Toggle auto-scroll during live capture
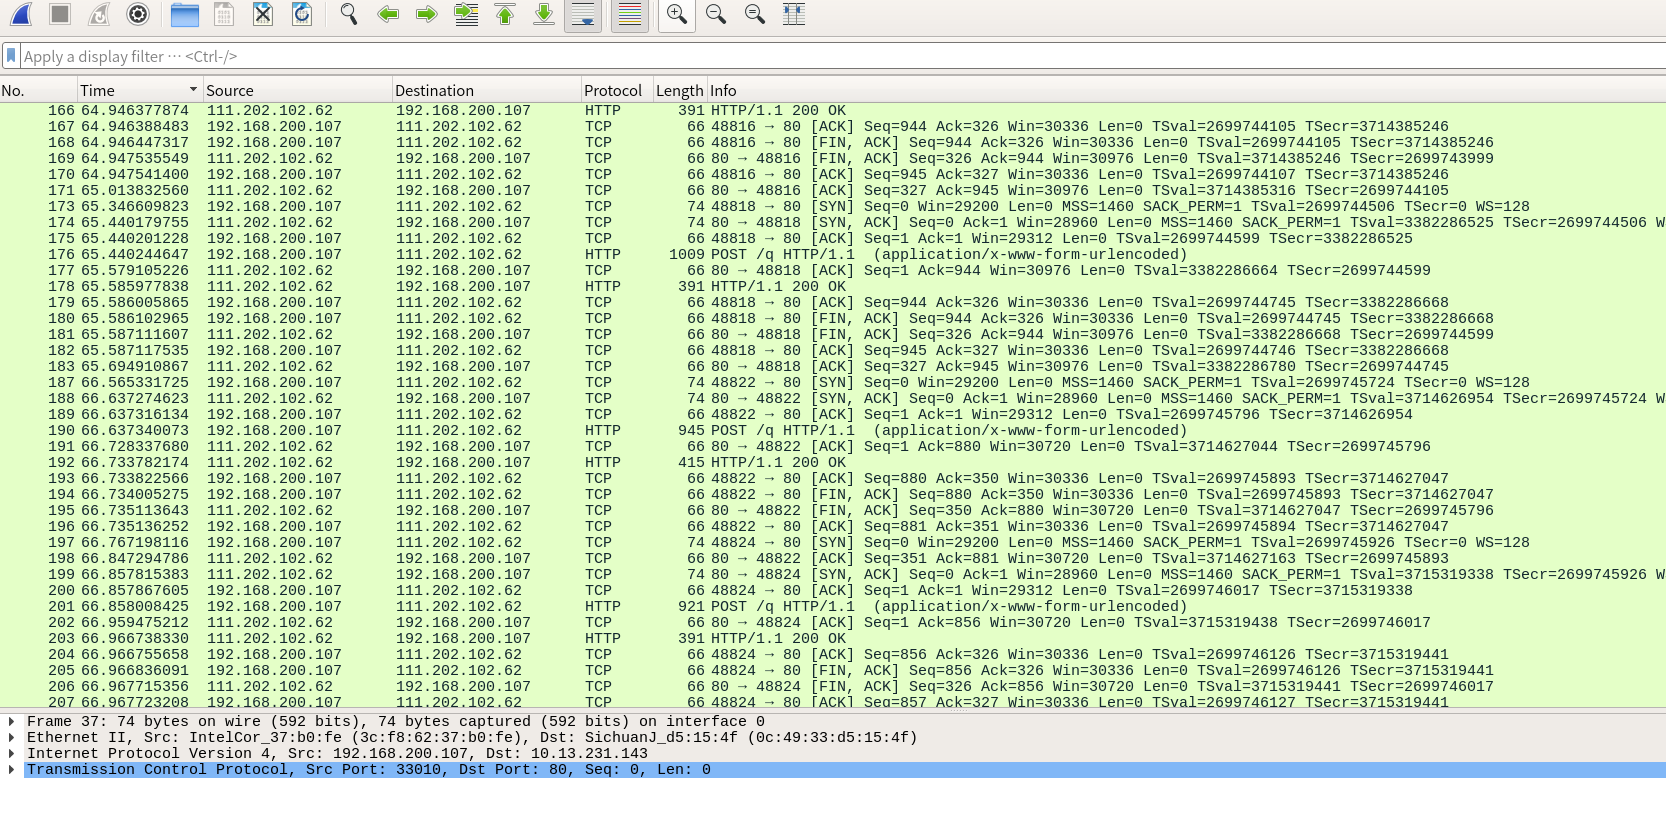 click(583, 14)
